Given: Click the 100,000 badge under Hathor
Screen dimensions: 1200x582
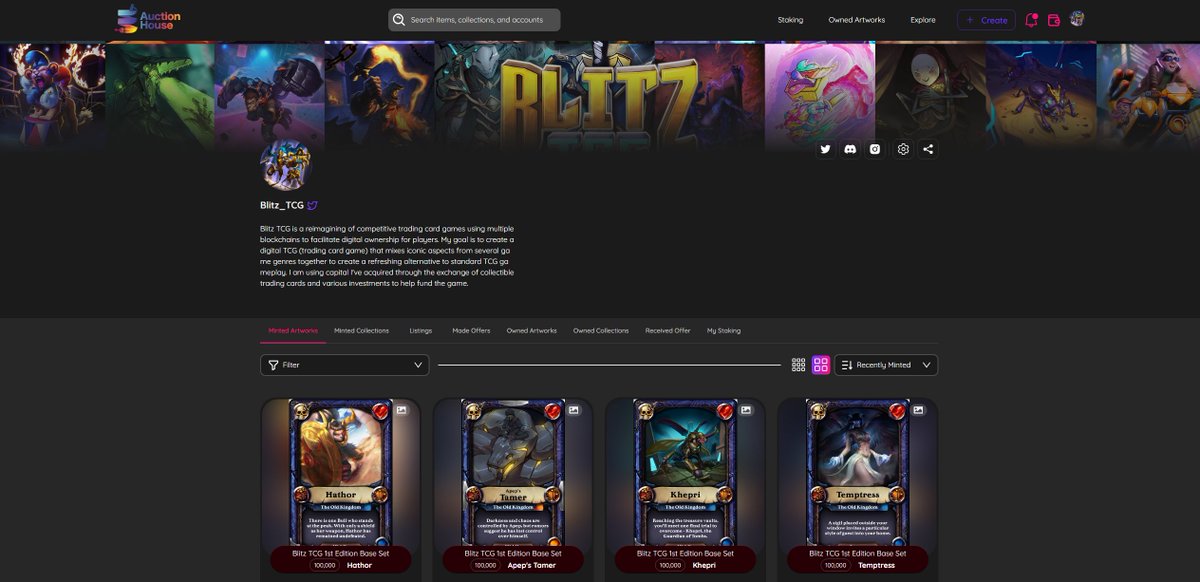Looking at the screenshot, I should coord(324,565).
